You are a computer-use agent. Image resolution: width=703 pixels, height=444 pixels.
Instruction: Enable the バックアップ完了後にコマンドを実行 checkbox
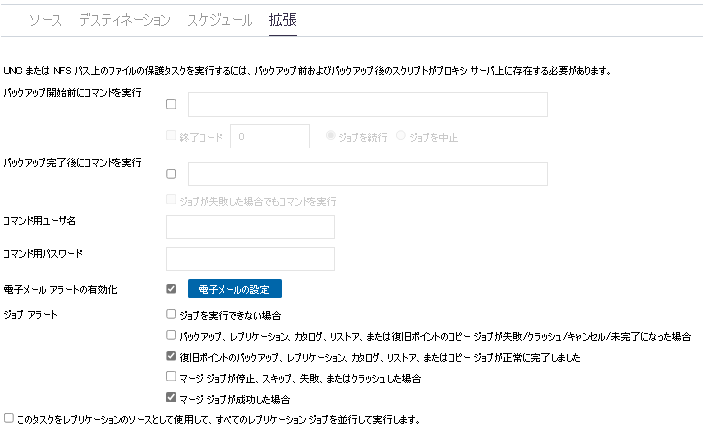(171, 174)
